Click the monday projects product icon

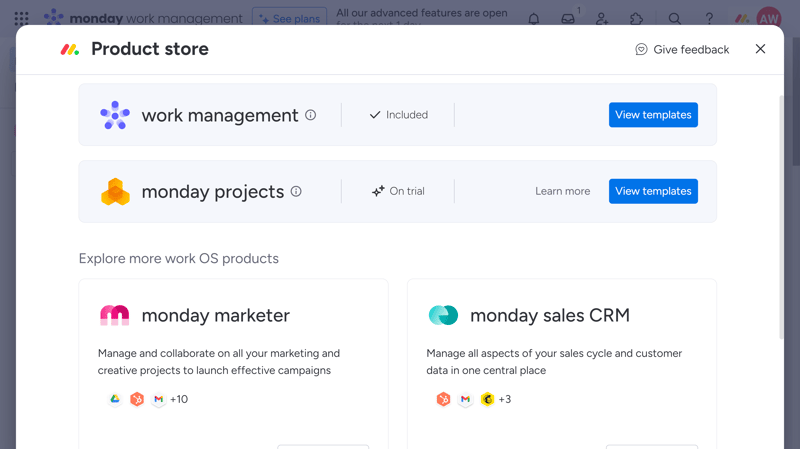(115, 191)
